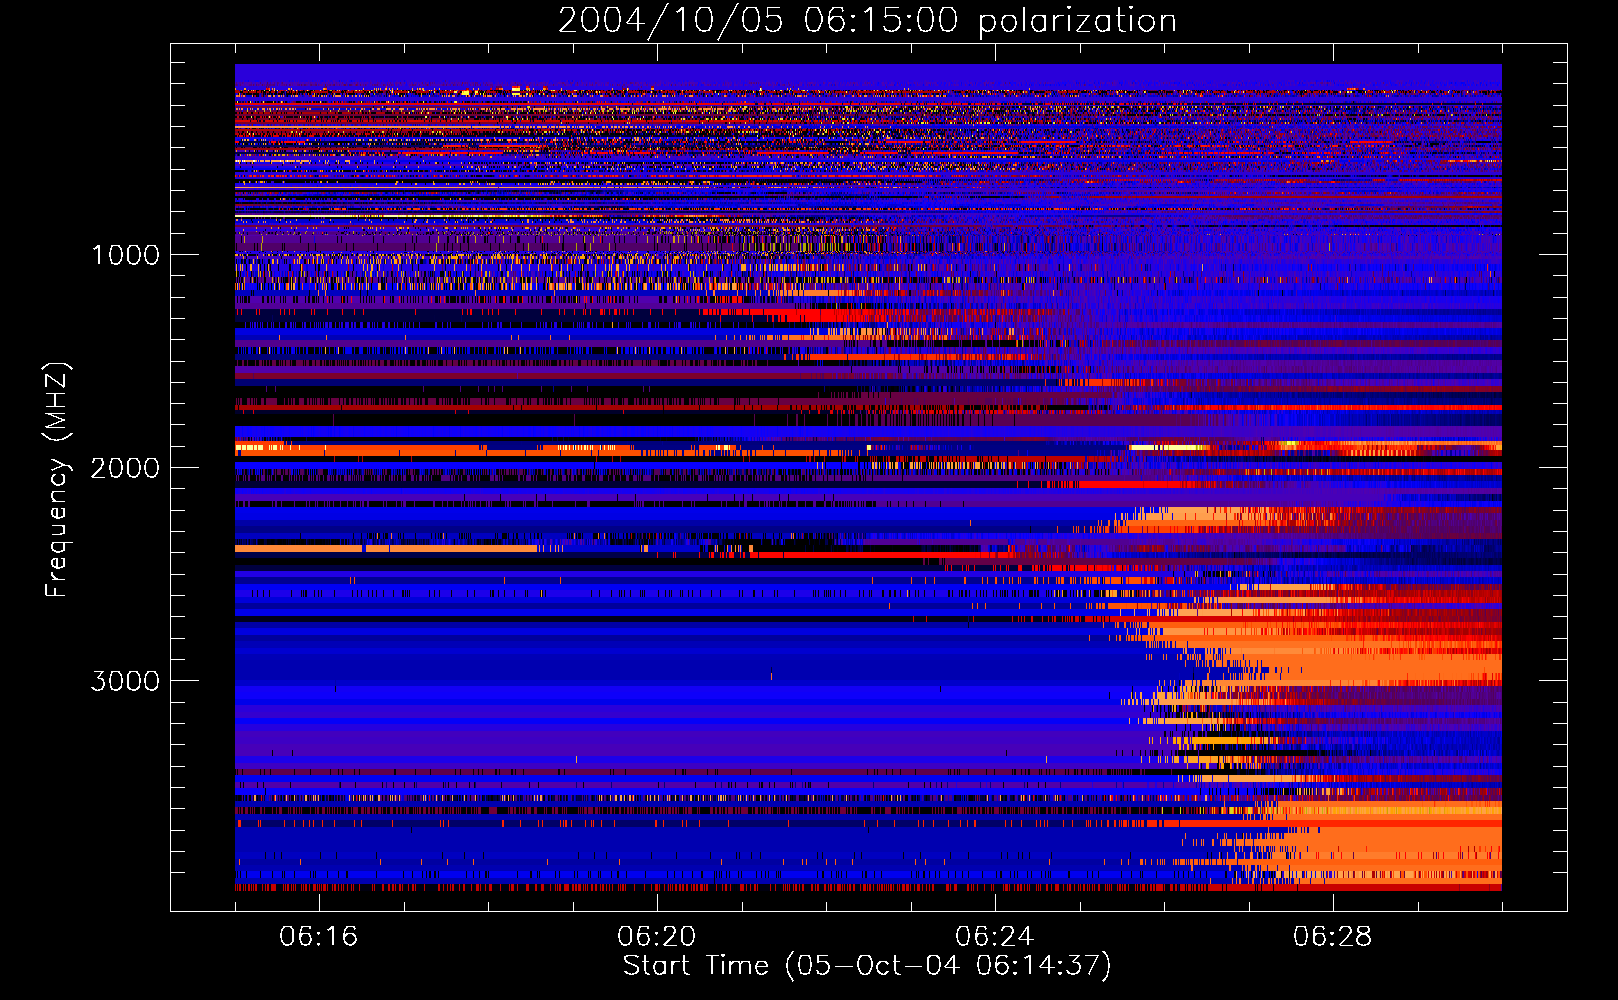
Task: Pick the white burst near 1900 MHz
Action: 1166,447
